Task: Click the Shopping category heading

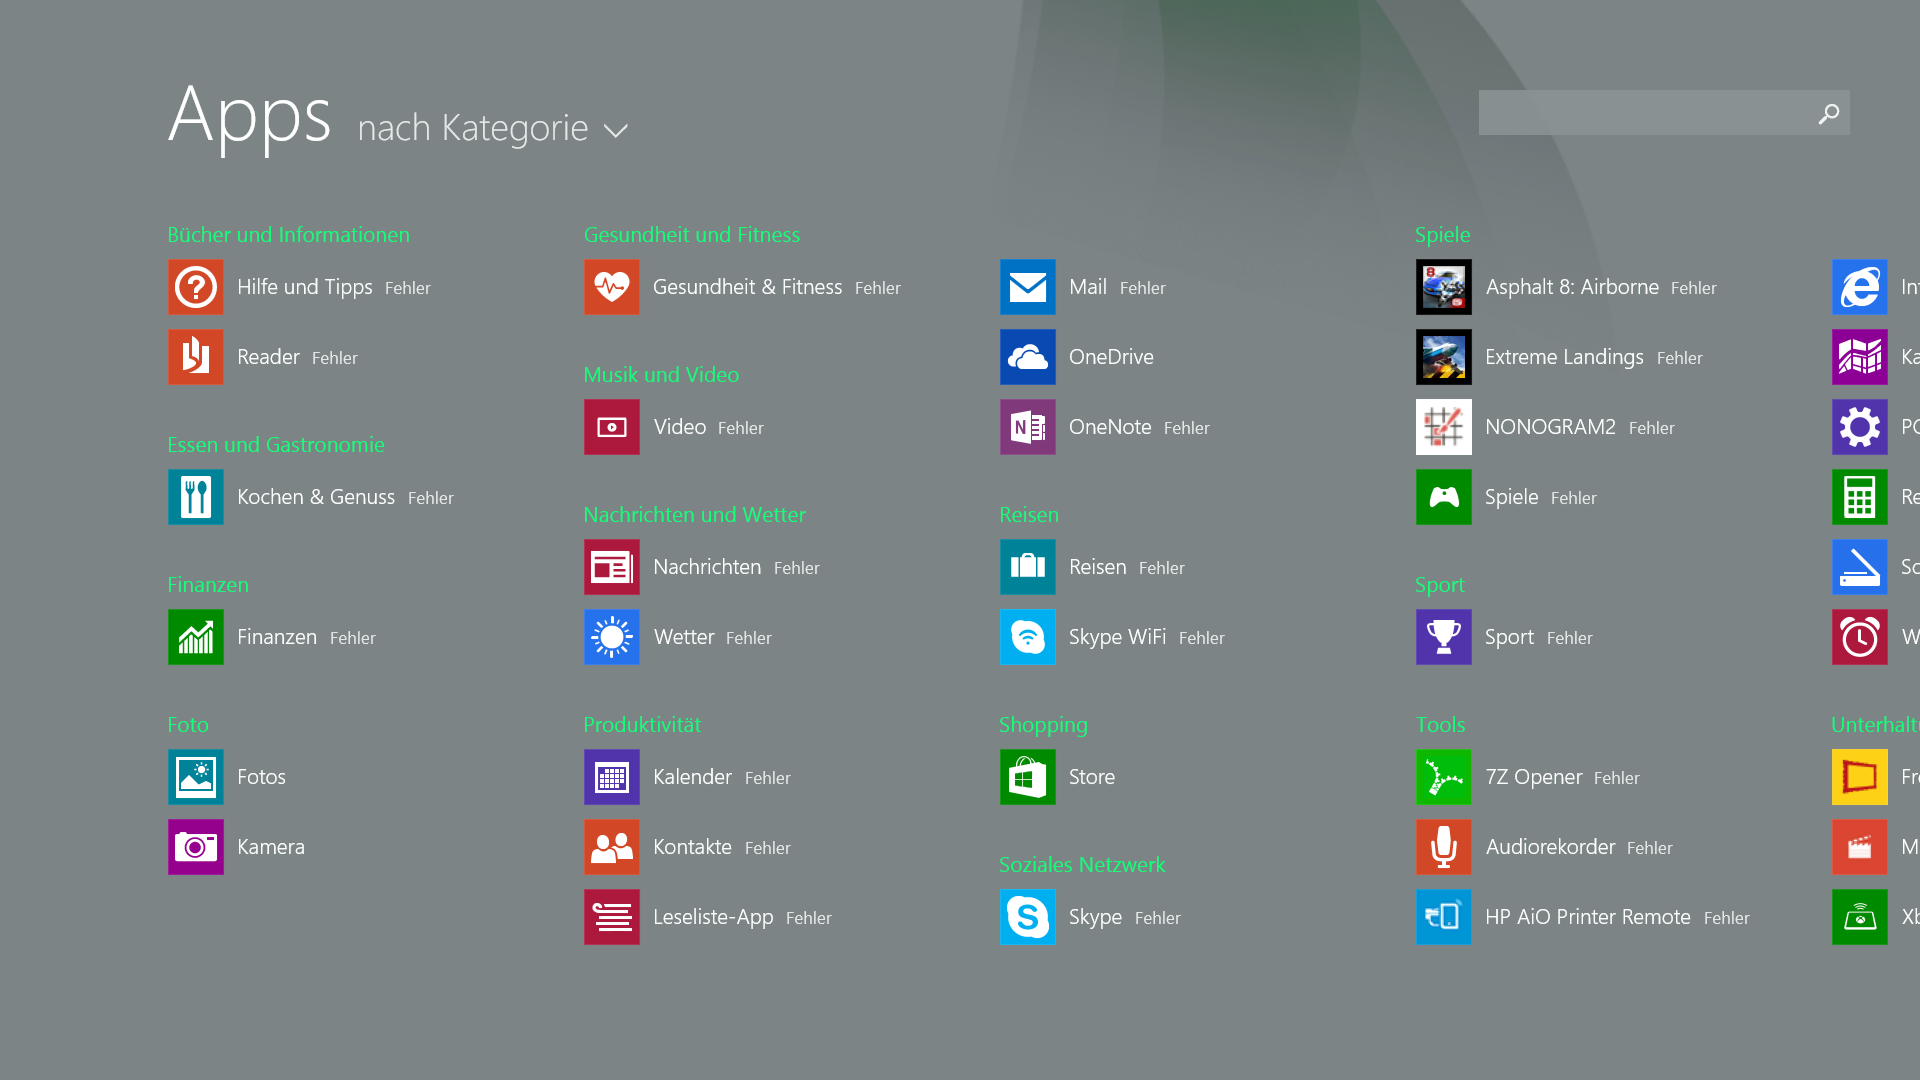Action: 1043,725
